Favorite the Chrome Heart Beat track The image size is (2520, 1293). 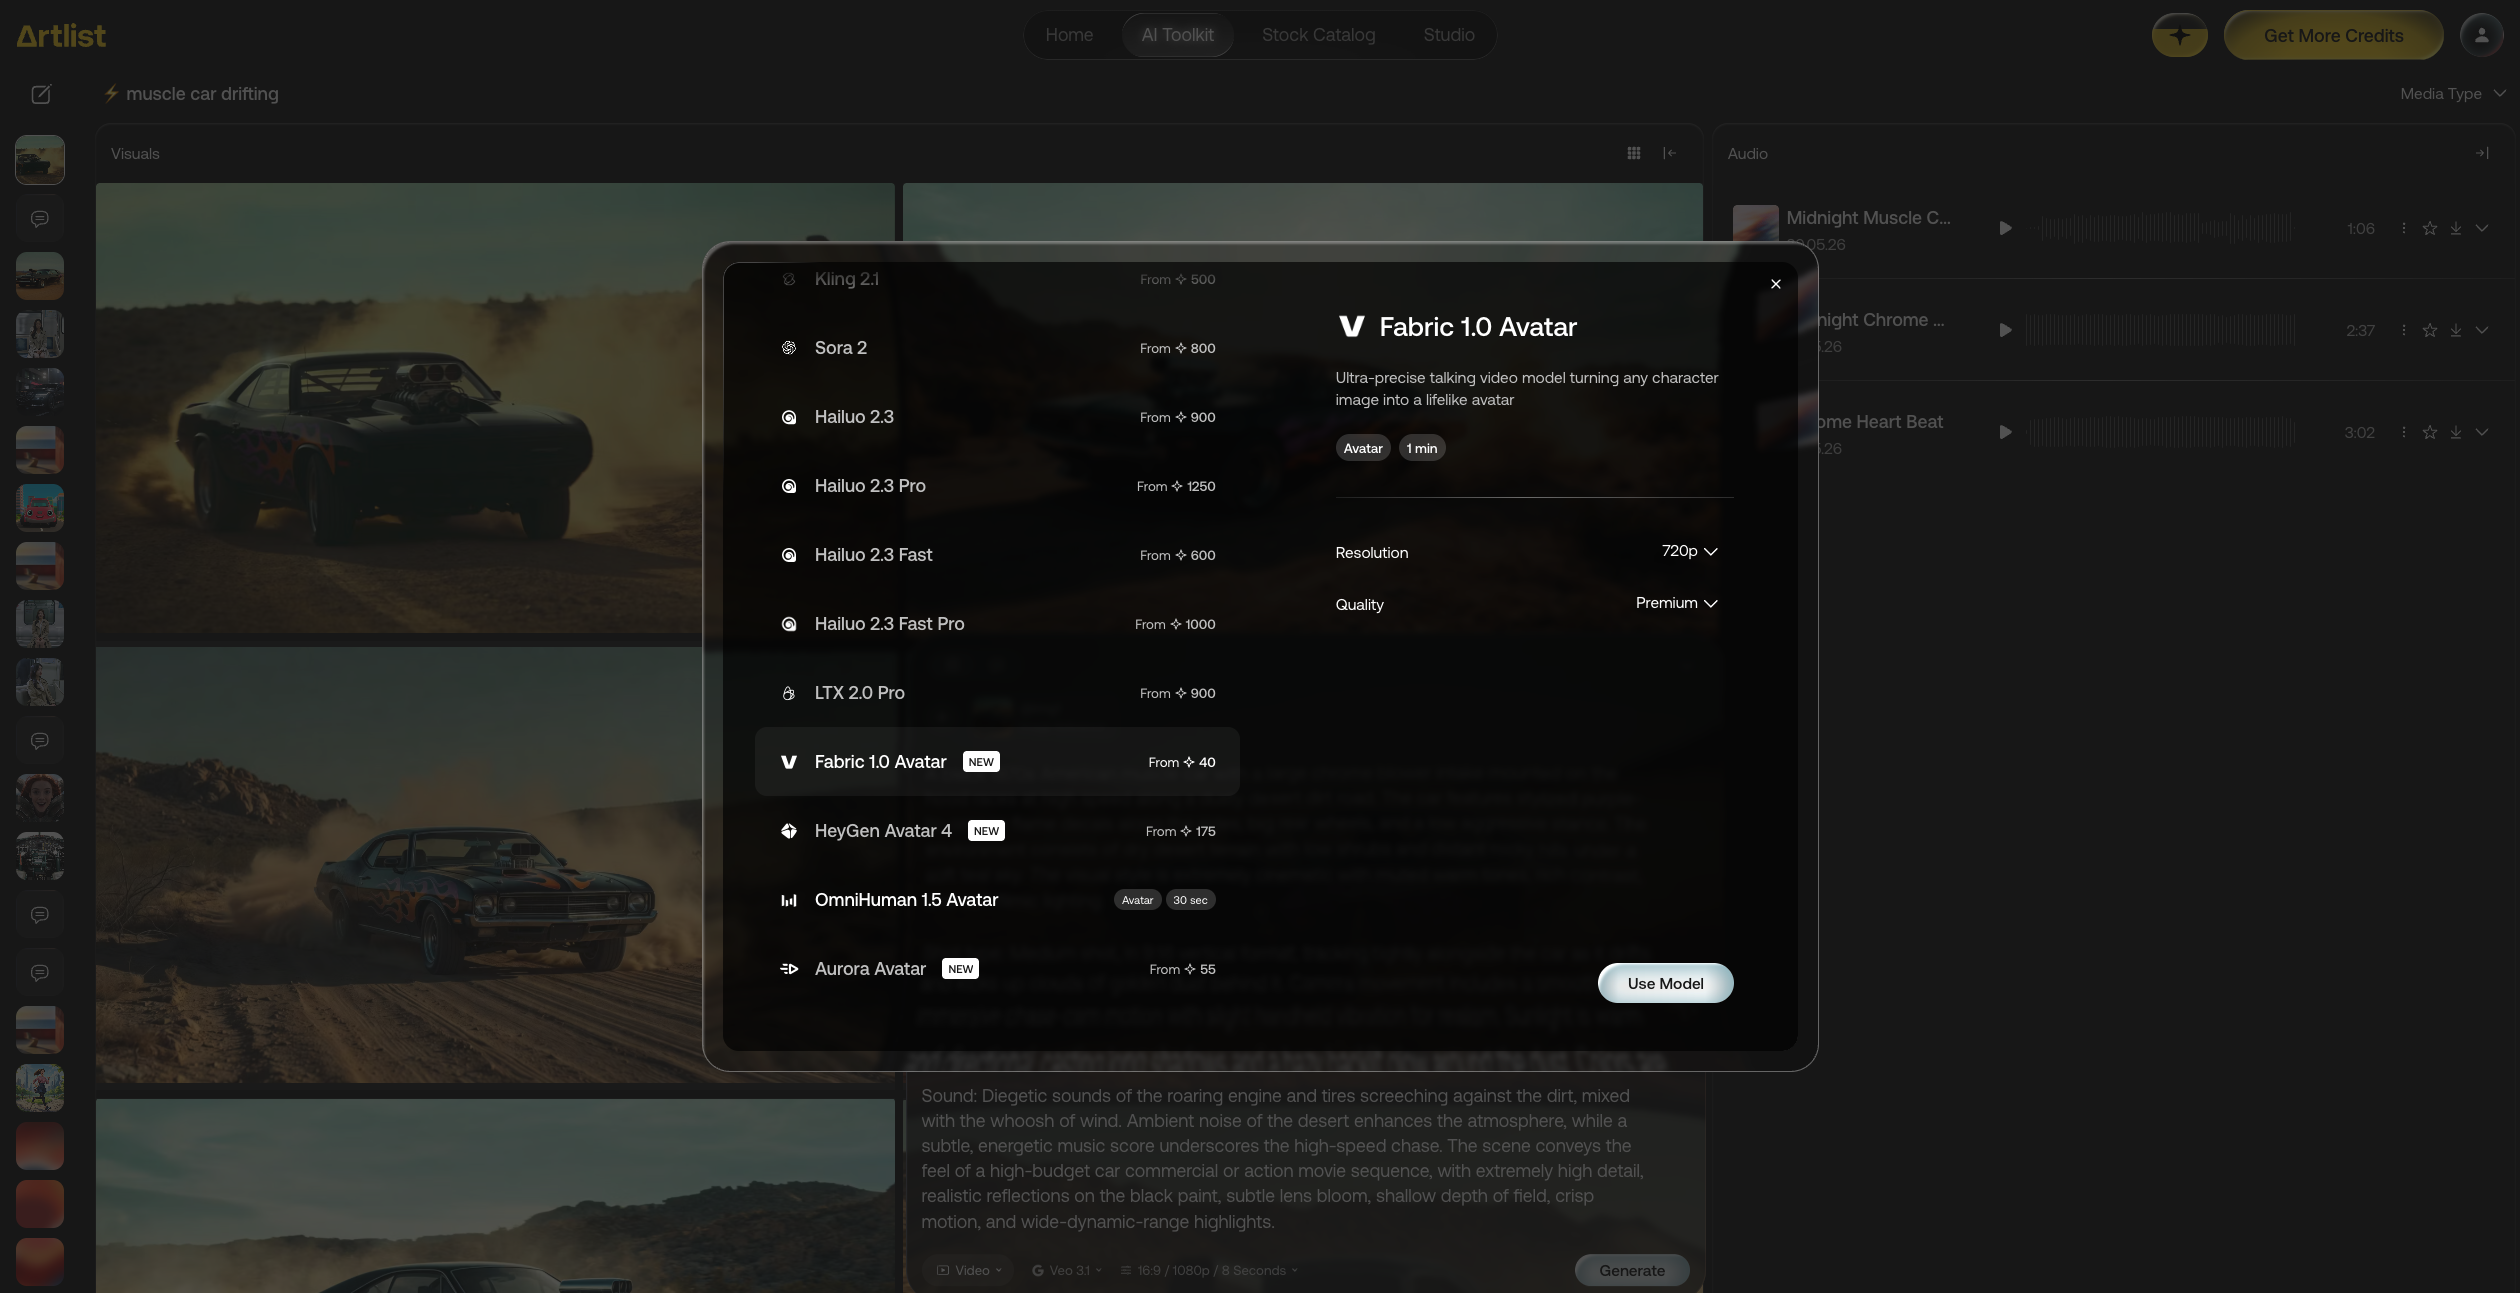(x=2430, y=432)
